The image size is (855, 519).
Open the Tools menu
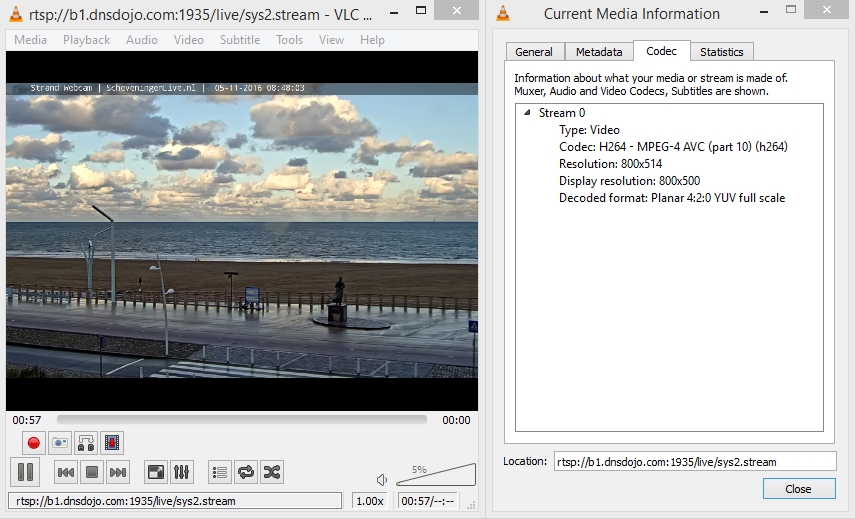click(x=289, y=40)
